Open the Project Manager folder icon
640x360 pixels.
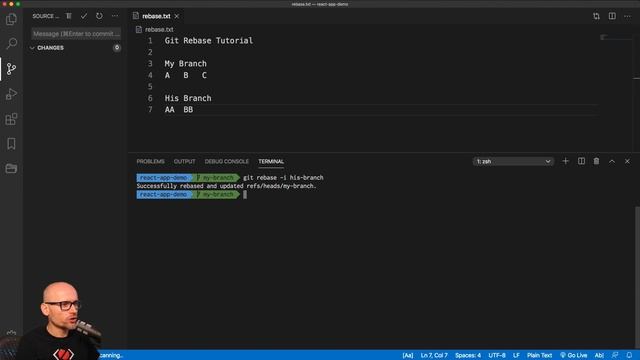pos(11,168)
